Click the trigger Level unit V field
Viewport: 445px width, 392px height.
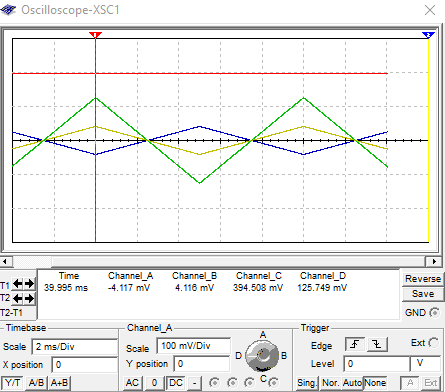pyautogui.click(x=426, y=364)
